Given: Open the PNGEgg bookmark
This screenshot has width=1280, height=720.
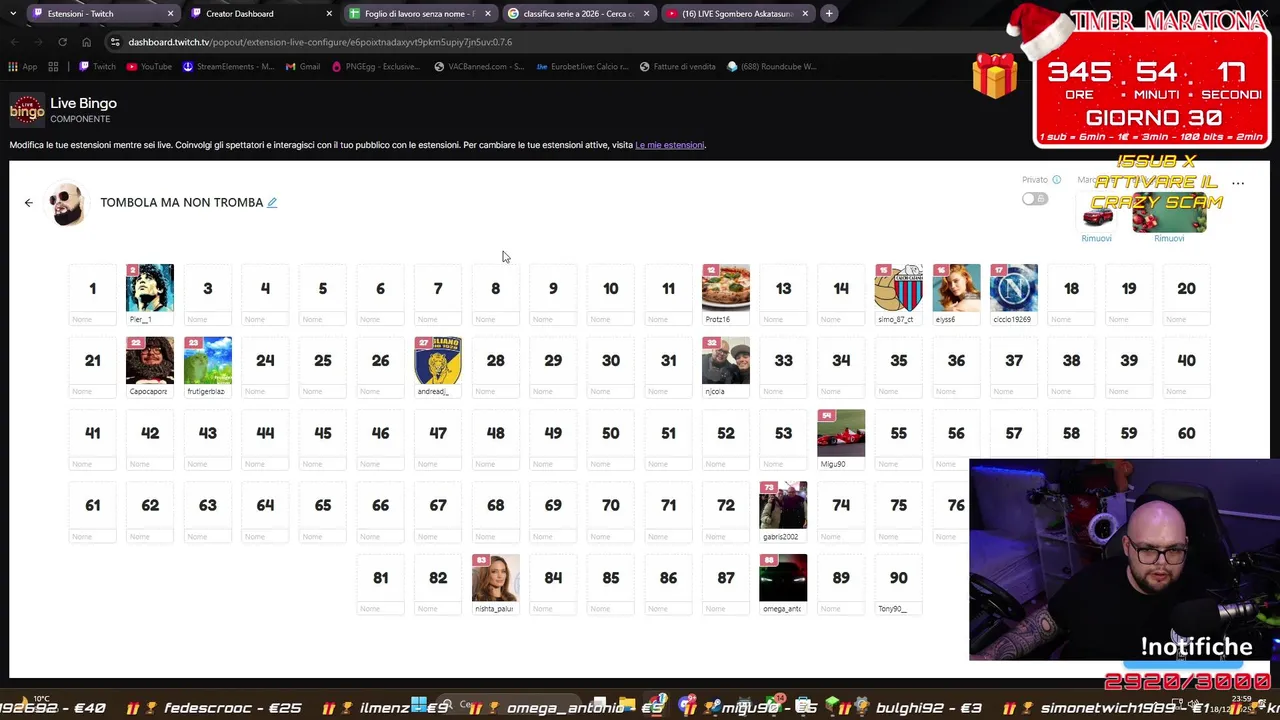Looking at the screenshot, I should tap(375, 66).
